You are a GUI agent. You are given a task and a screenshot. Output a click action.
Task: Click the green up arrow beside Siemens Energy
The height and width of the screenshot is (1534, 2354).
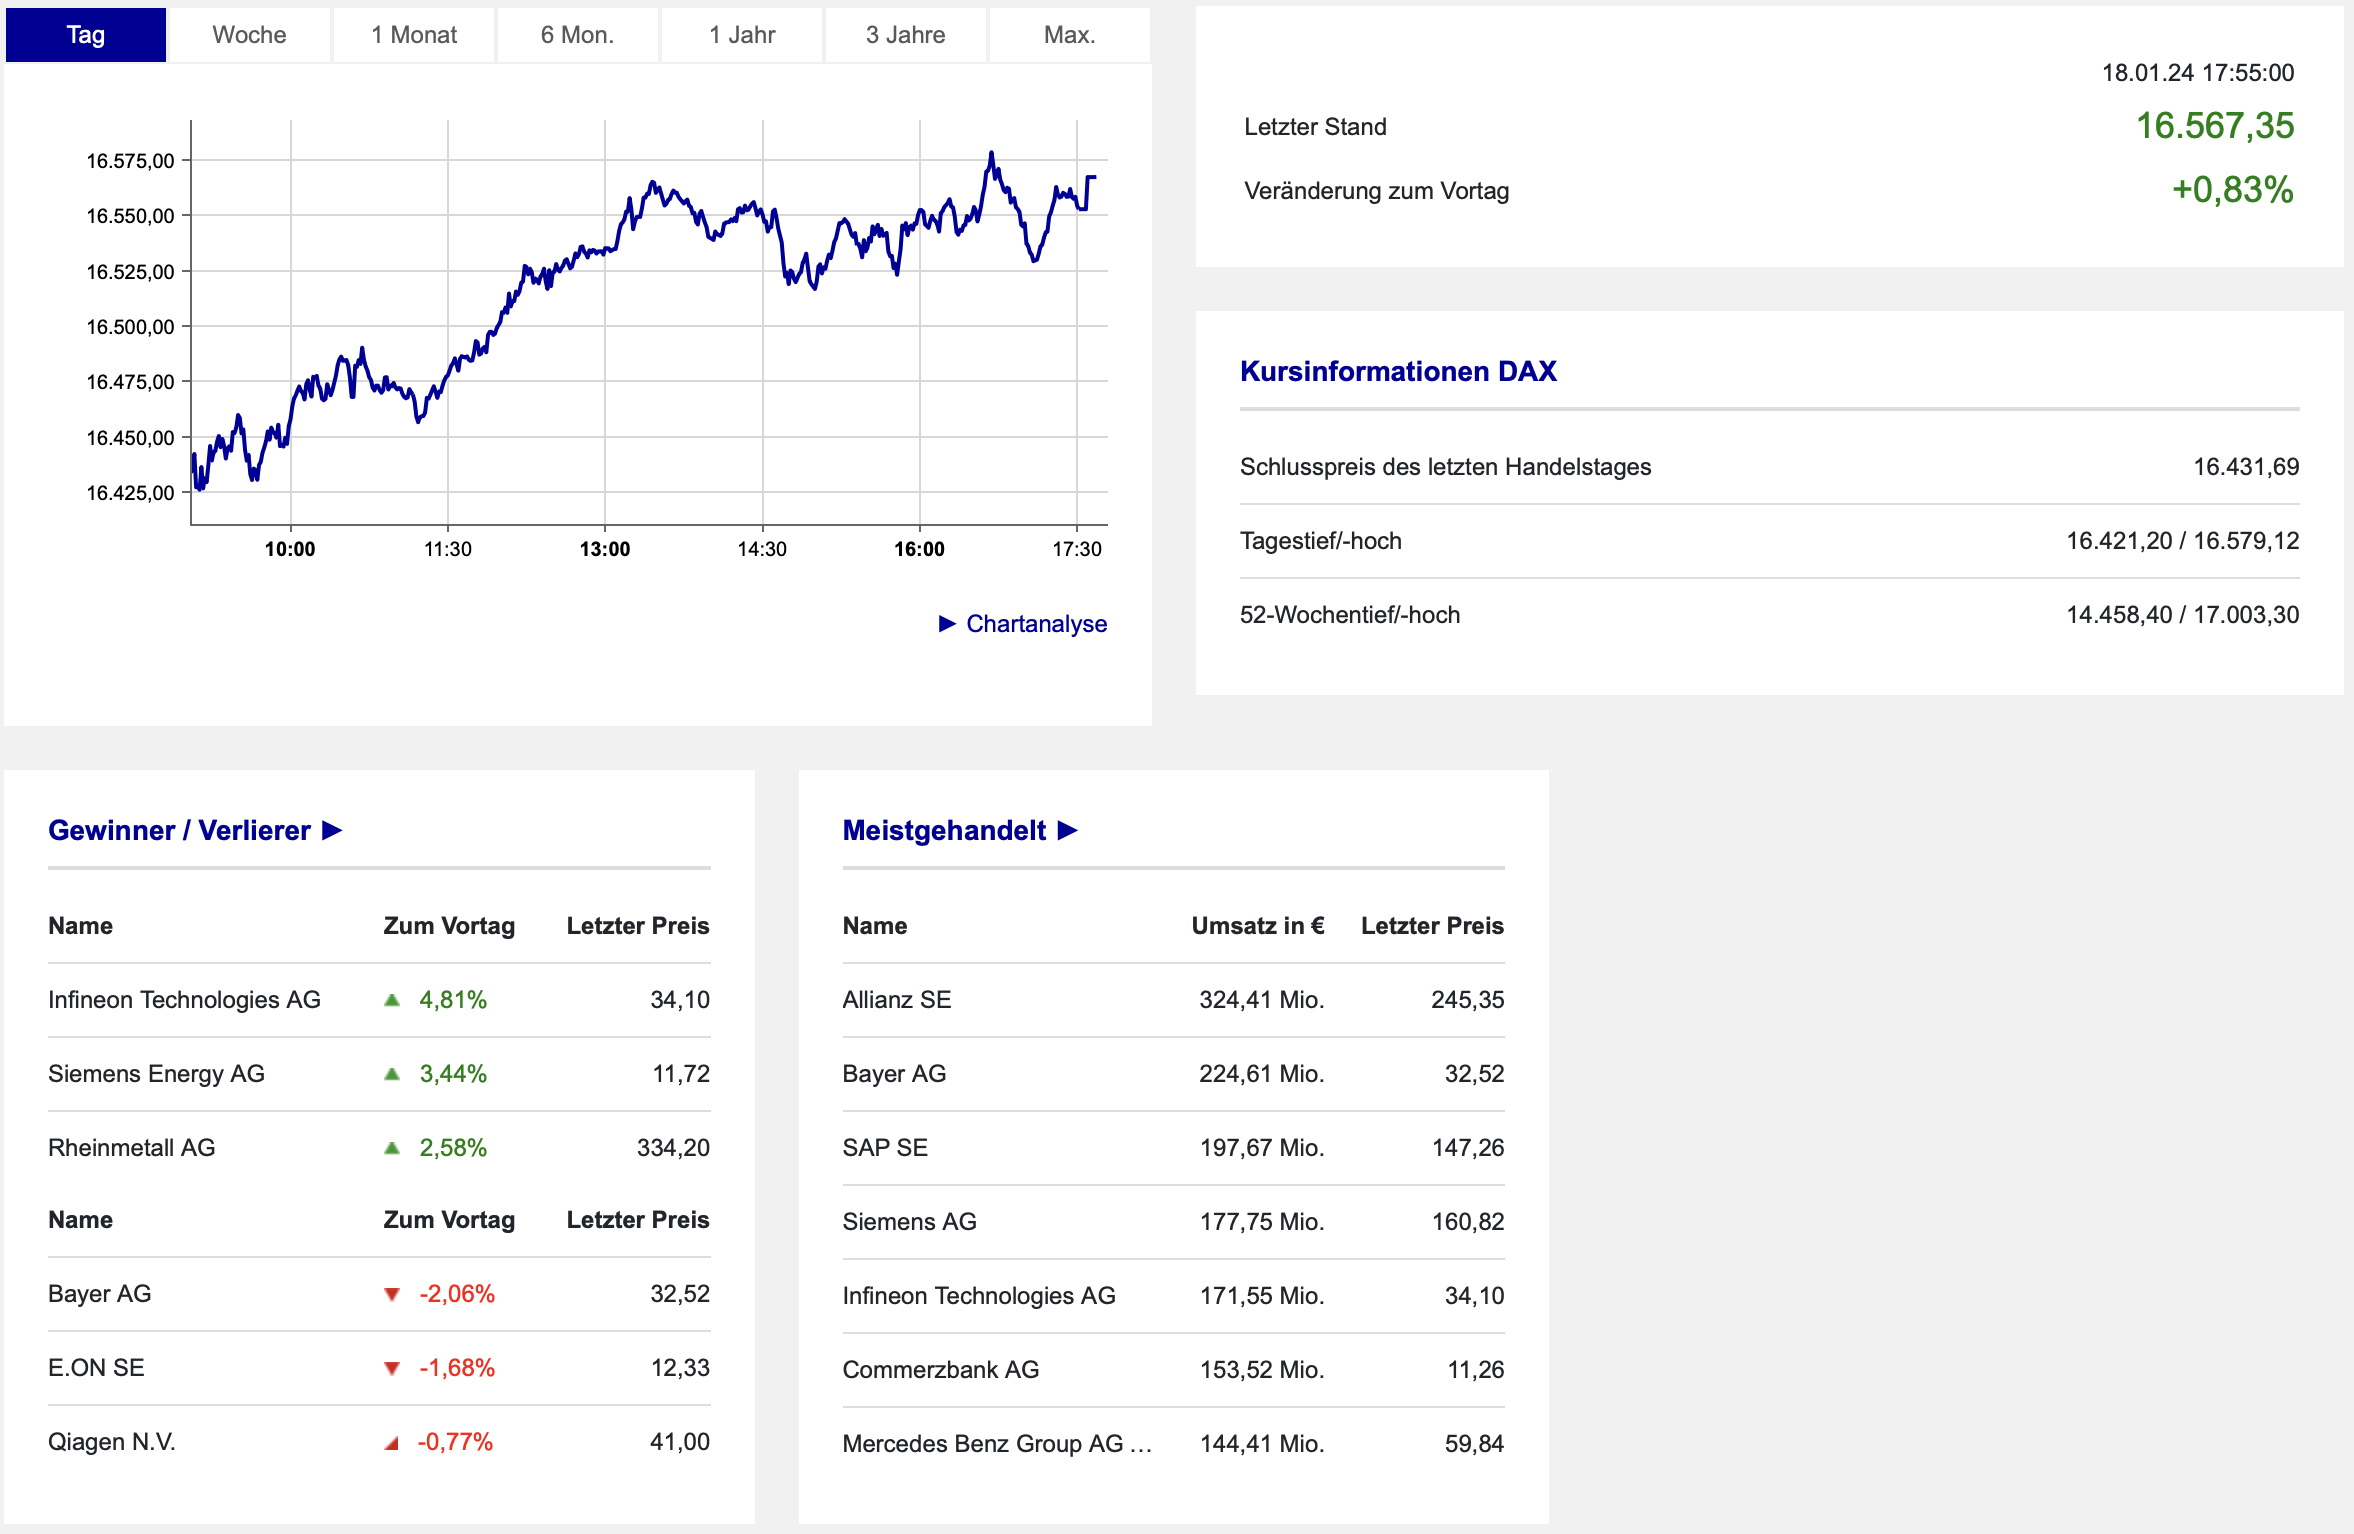(392, 1074)
